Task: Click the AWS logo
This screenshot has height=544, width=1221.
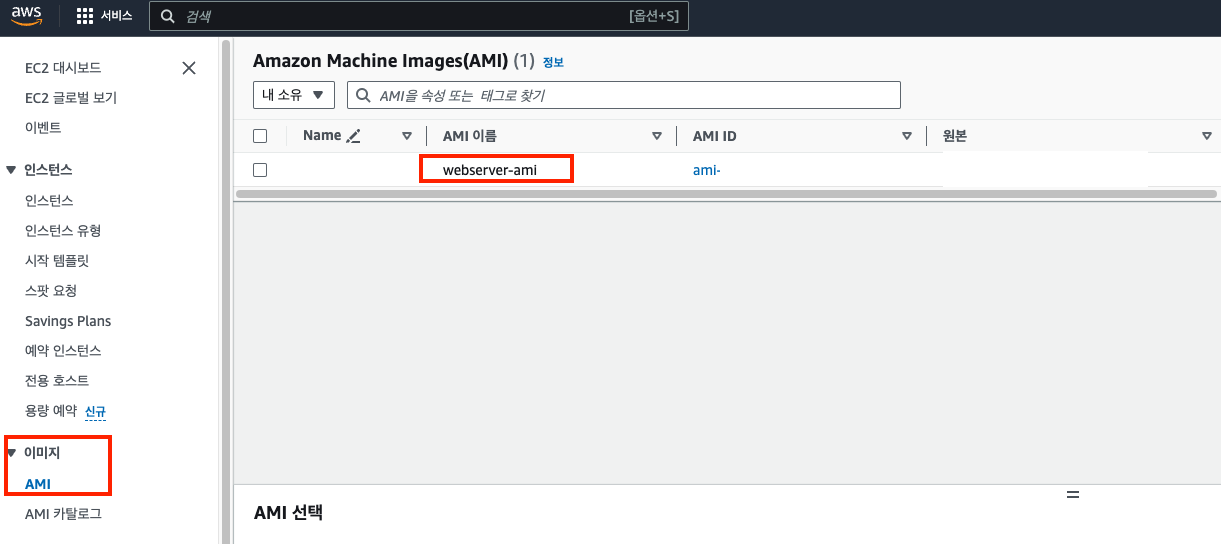Action: click(26, 16)
